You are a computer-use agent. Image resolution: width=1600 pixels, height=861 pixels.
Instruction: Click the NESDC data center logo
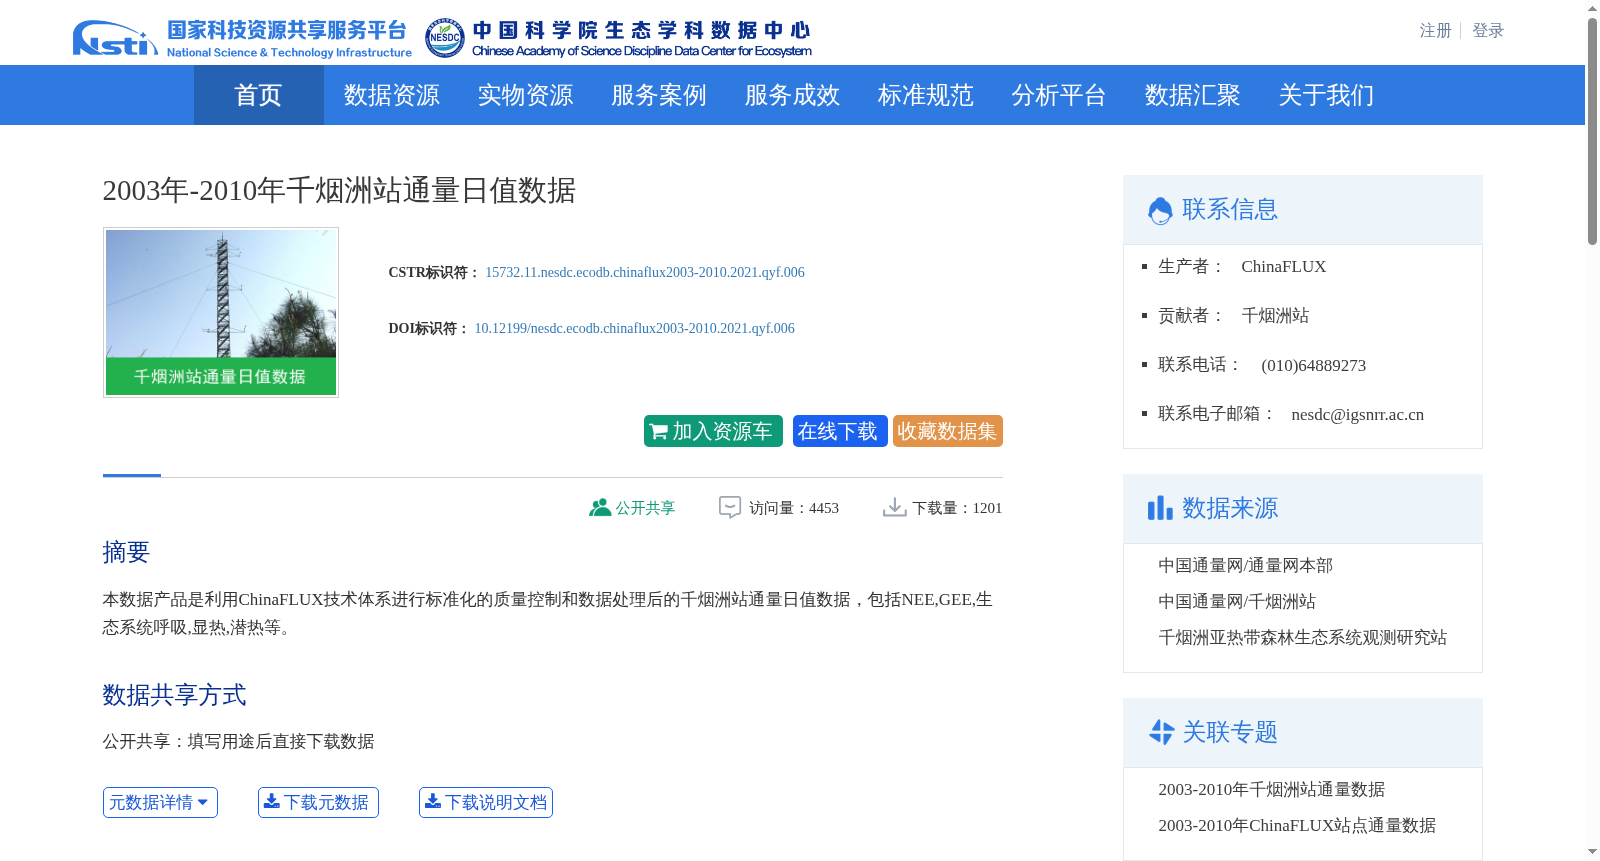pyautogui.click(x=618, y=38)
